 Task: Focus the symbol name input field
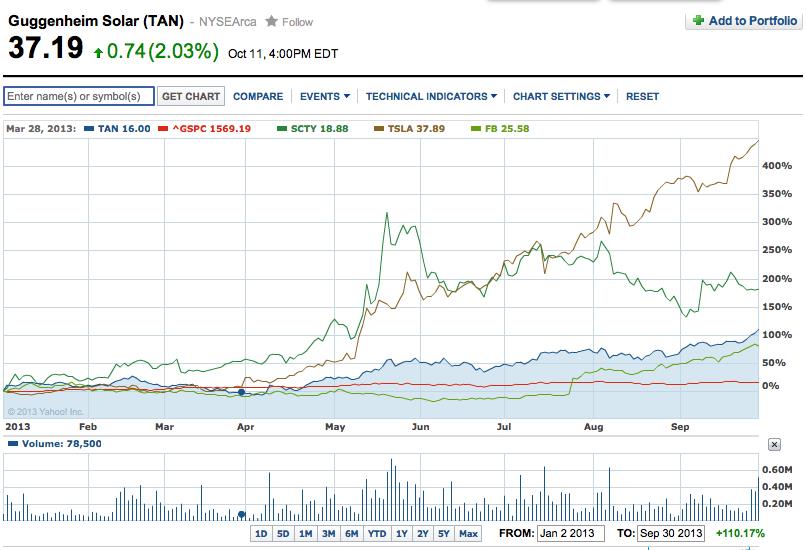[x=79, y=96]
